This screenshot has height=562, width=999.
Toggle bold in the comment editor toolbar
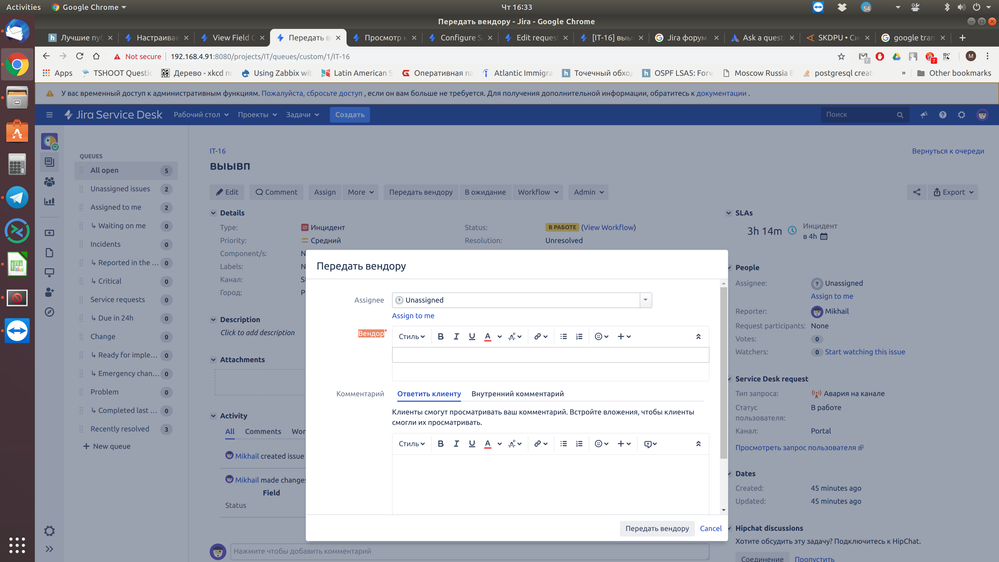pyautogui.click(x=440, y=443)
